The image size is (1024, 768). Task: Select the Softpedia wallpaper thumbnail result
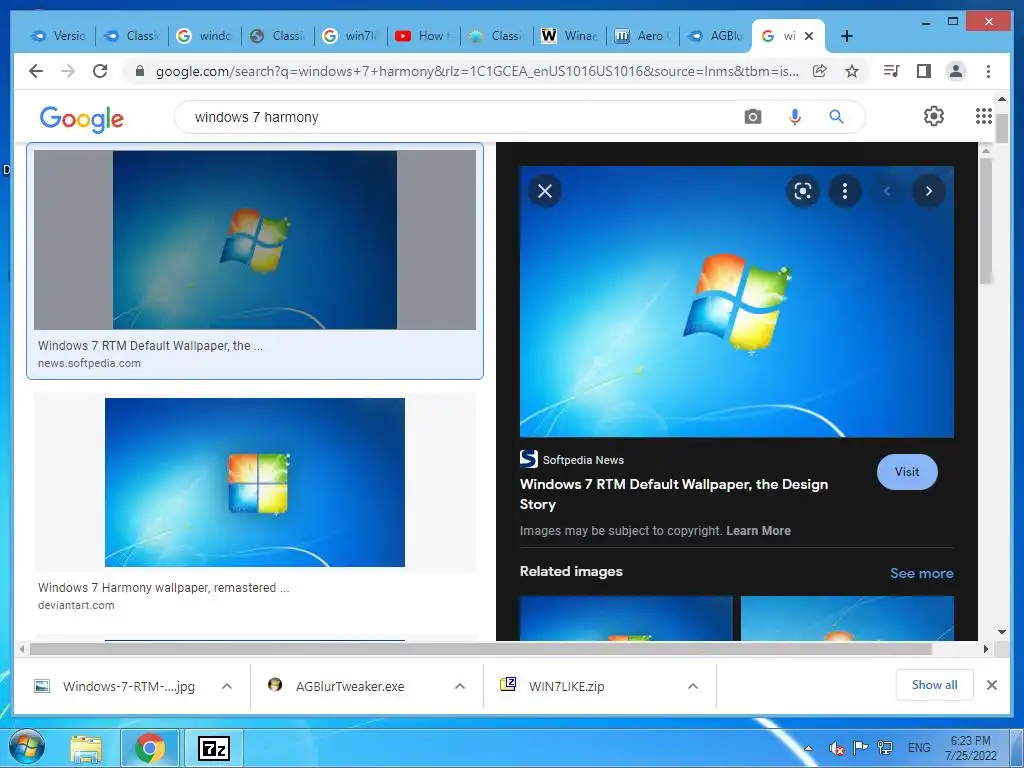(255, 240)
